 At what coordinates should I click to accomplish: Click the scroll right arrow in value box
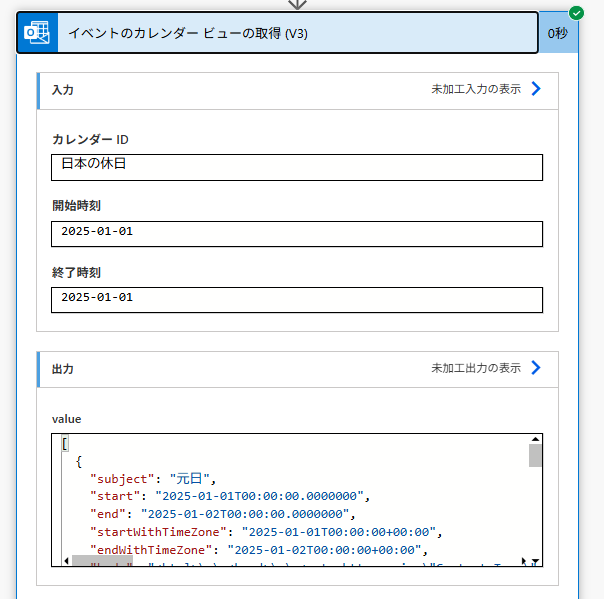tap(523, 561)
